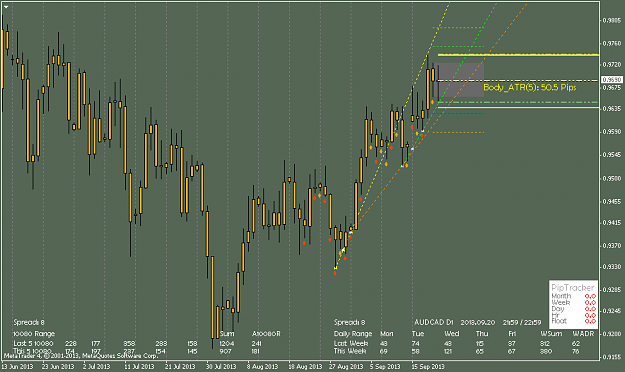The image size is (625, 372).
Task: Click the left Spread: 8 label
Action: pyautogui.click(x=29, y=322)
